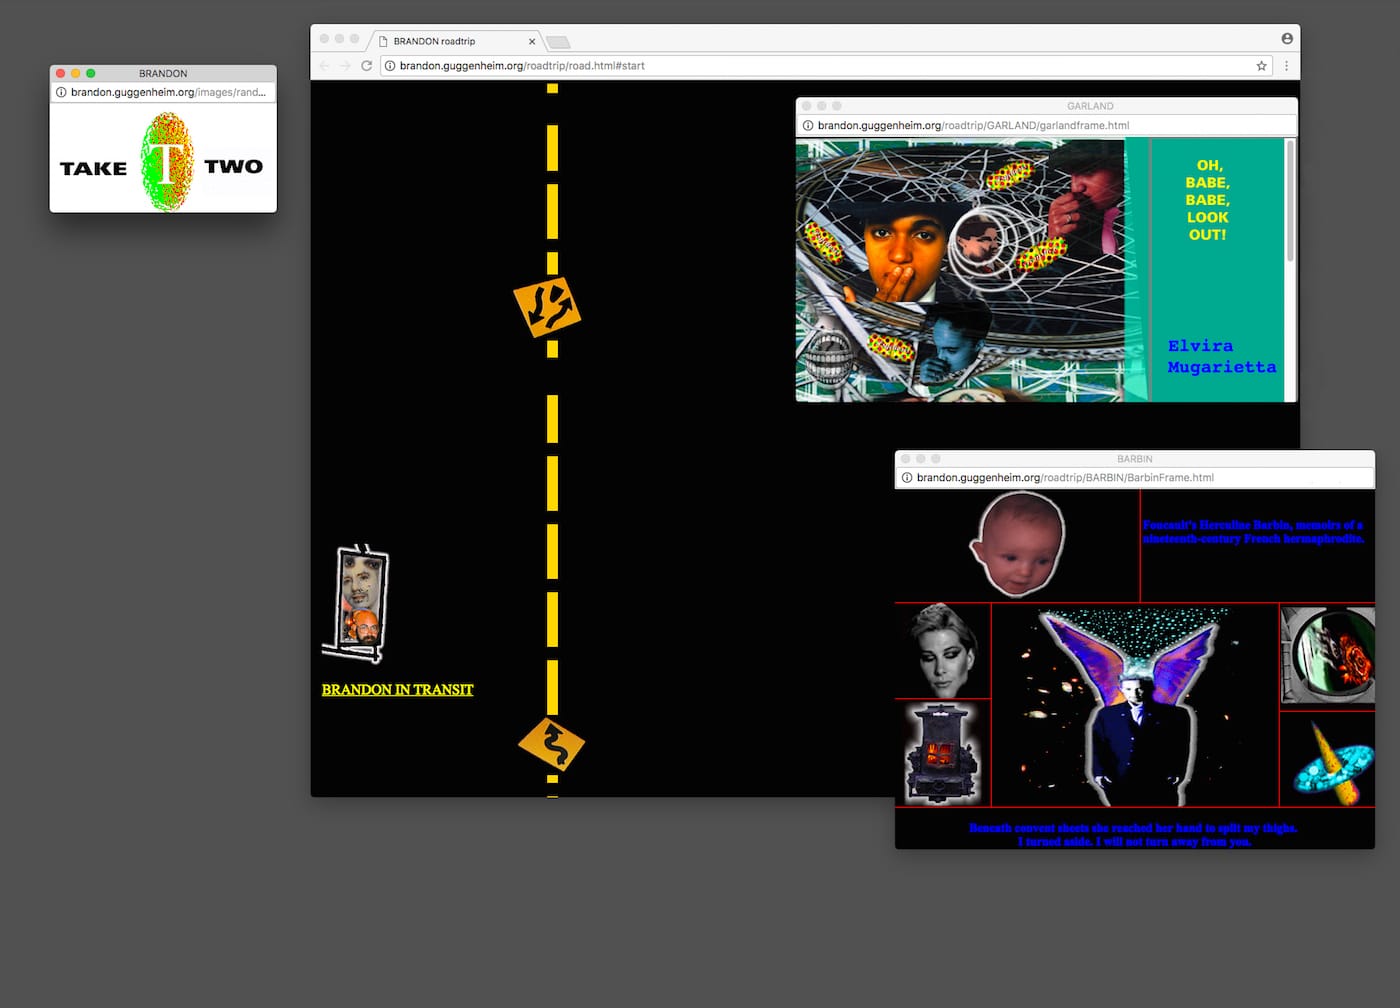Click the TAKE text in BRANDON popup
The image size is (1400, 1008).
point(93,168)
